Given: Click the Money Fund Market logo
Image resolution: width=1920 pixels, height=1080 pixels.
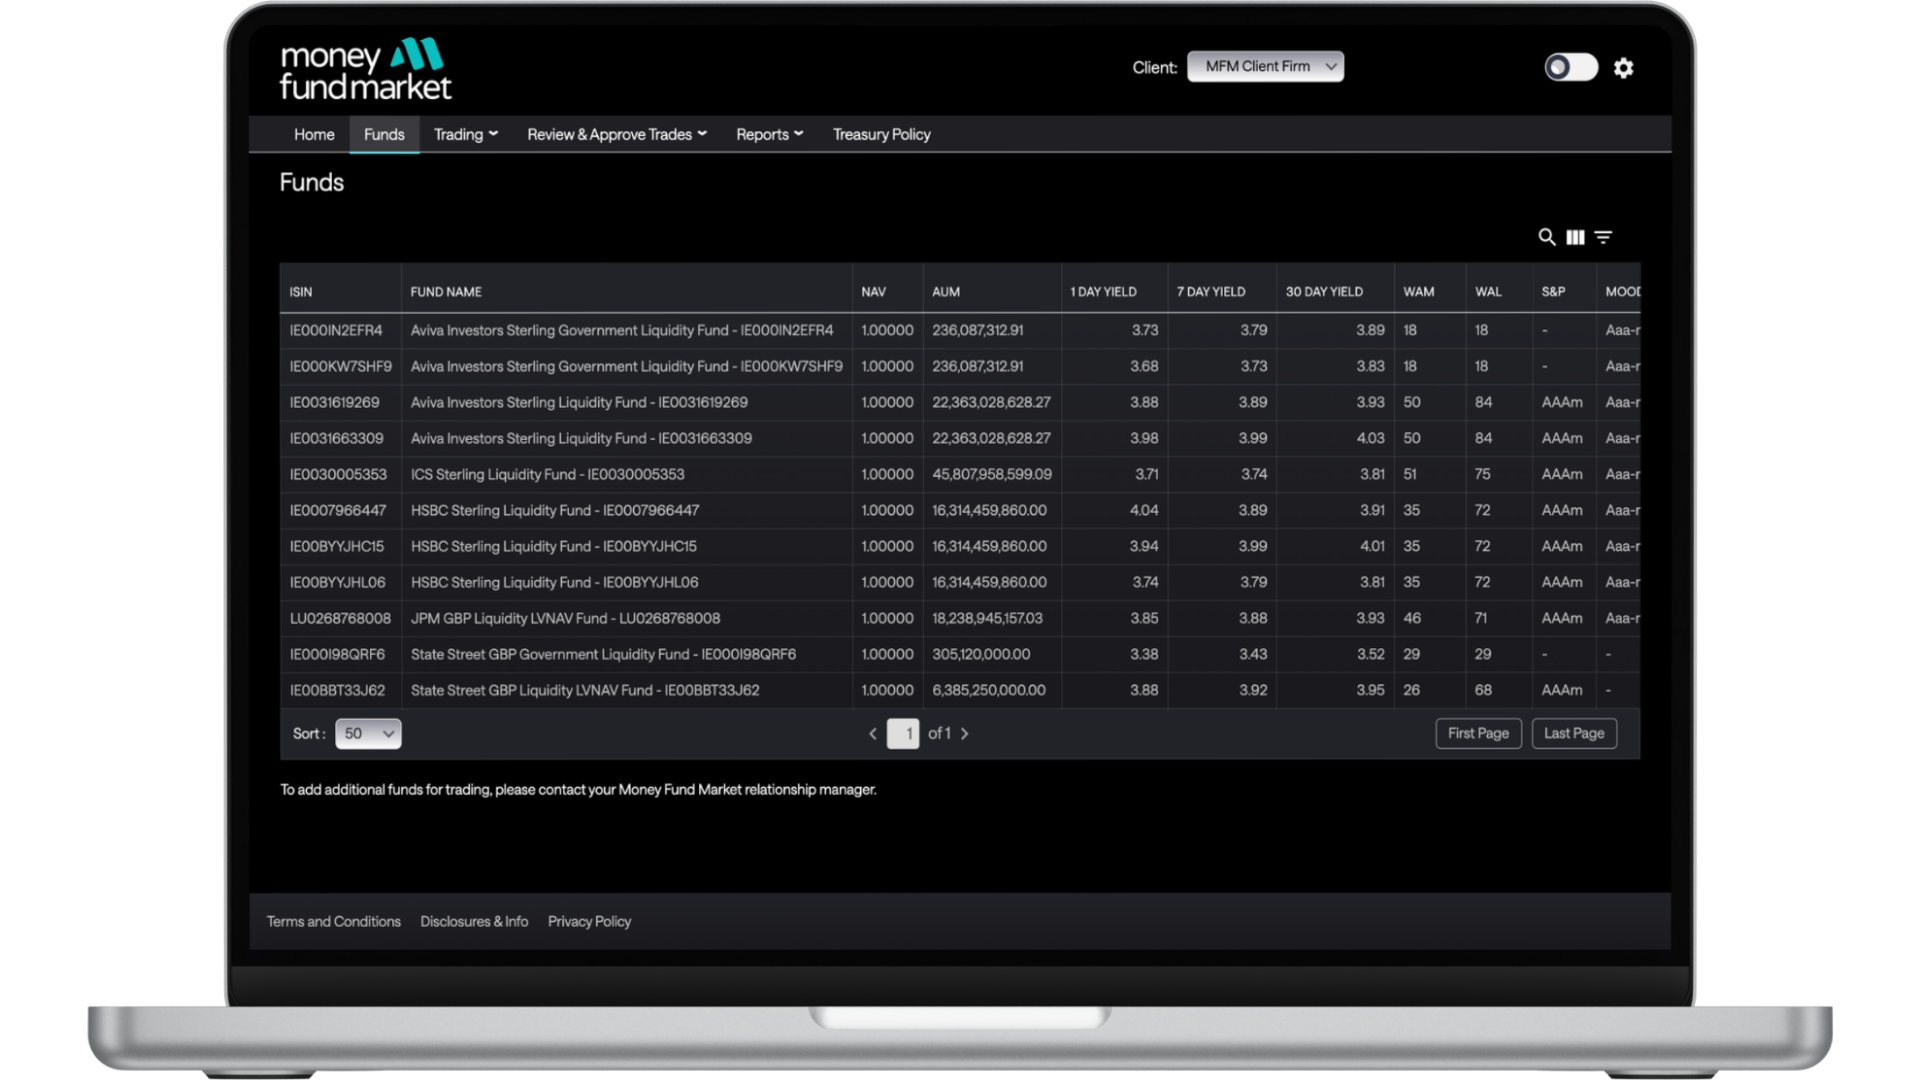Looking at the screenshot, I should click(x=365, y=69).
